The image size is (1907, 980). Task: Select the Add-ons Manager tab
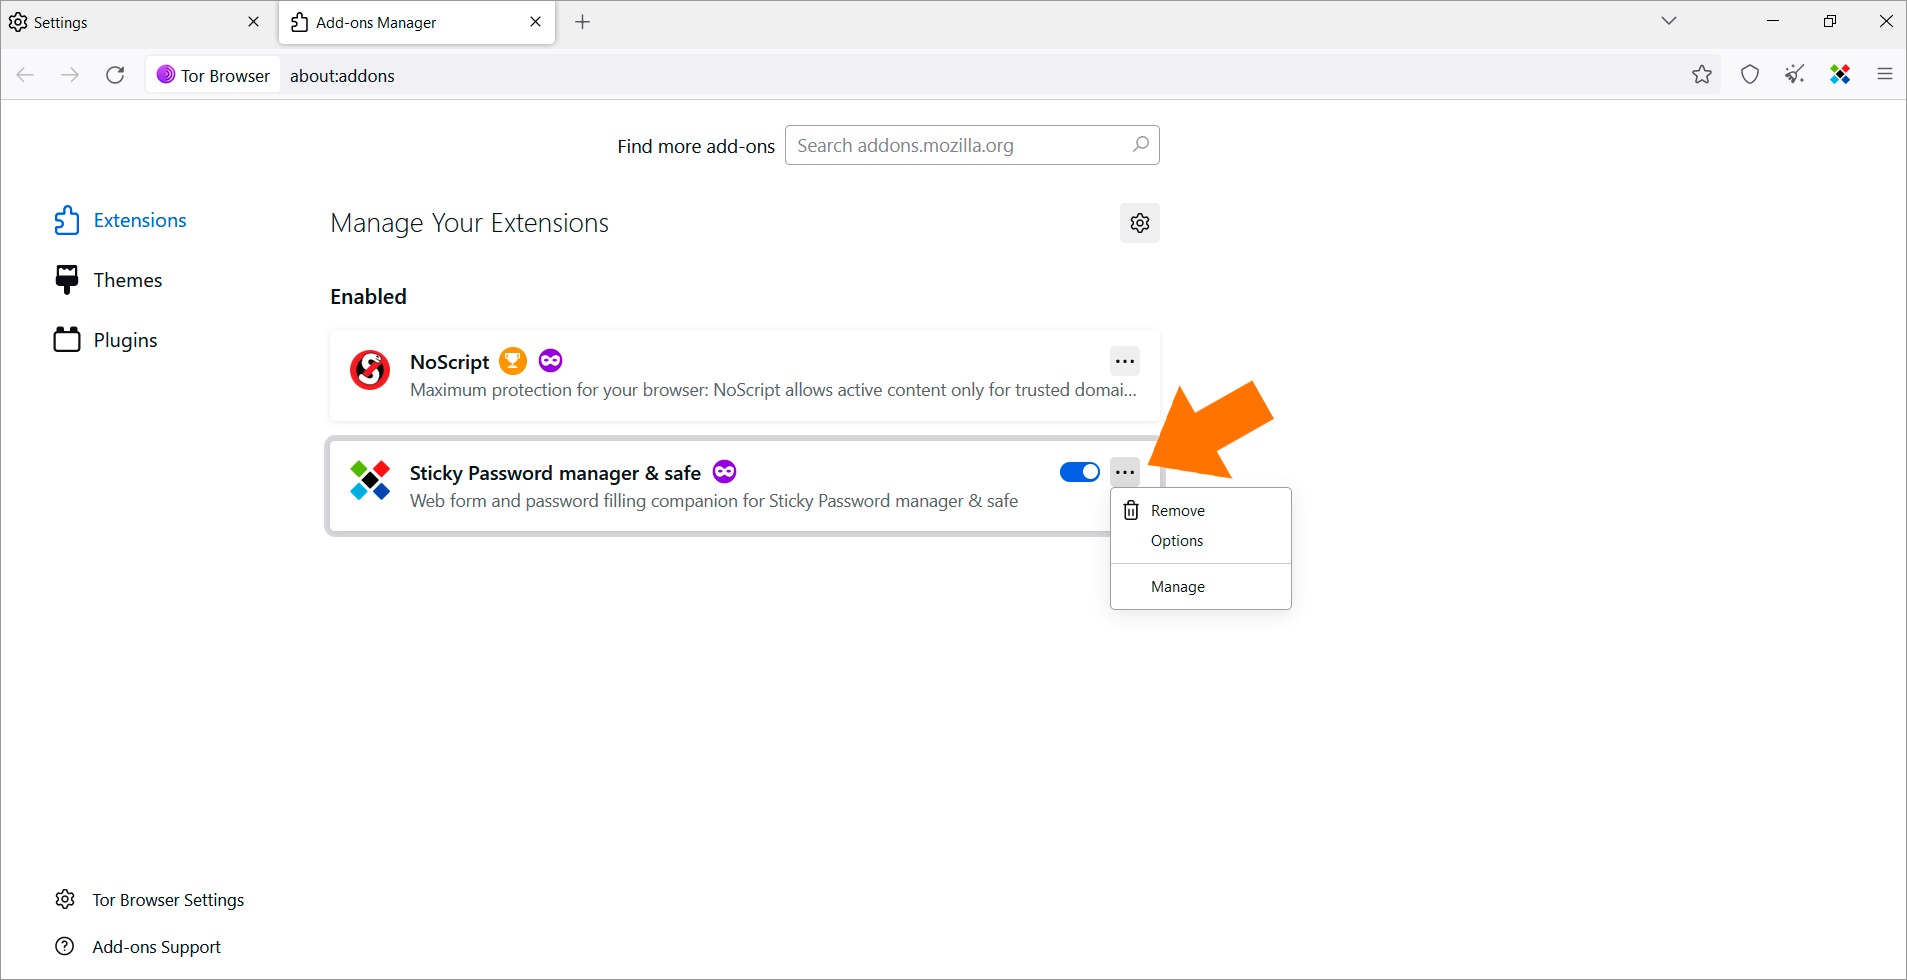[x=416, y=22]
